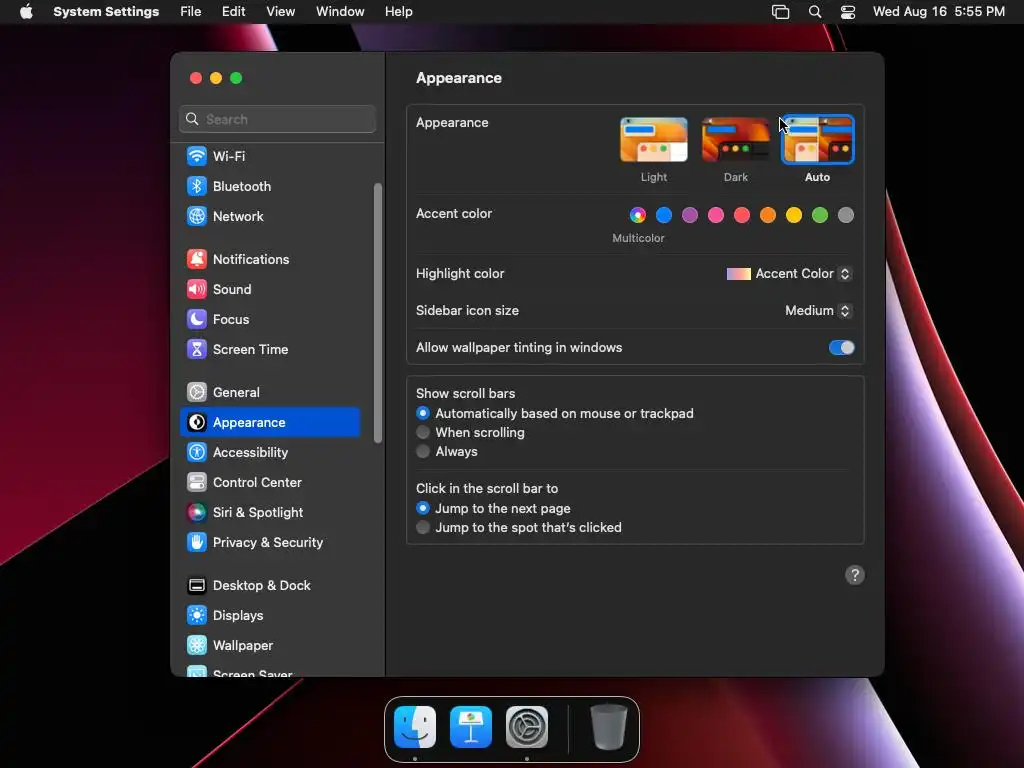Viewport: 1024px width, 768px height.
Task: Select Desktop & Dock settings
Action: tap(269, 586)
